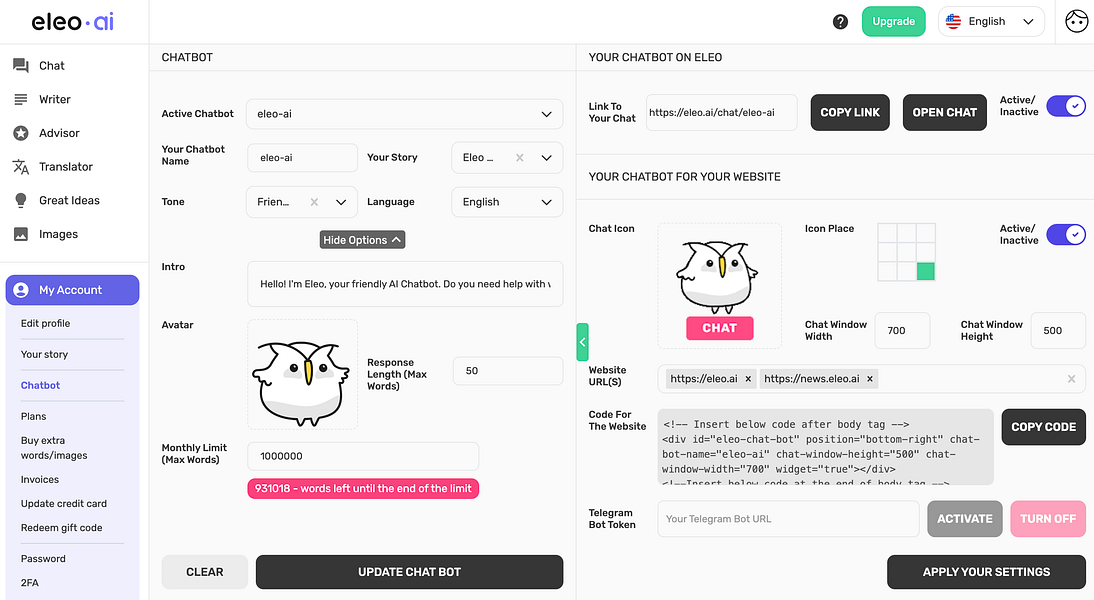The image size is (1094, 600).
Task: Click the help question mark icon
Action: 840,20
